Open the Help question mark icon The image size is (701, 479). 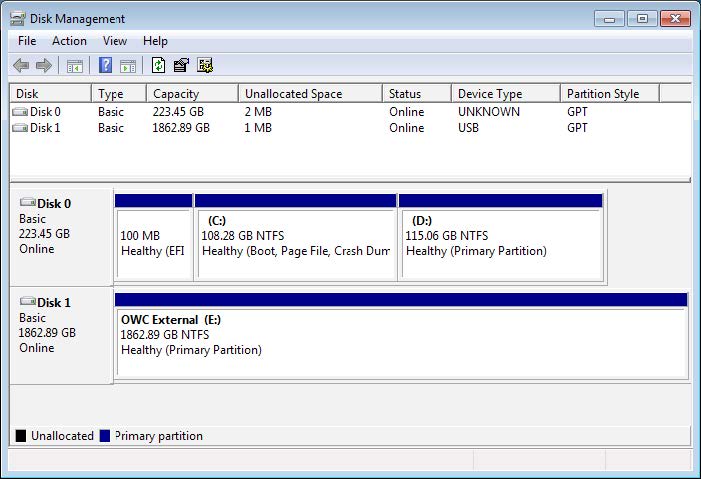coord(106,65)
